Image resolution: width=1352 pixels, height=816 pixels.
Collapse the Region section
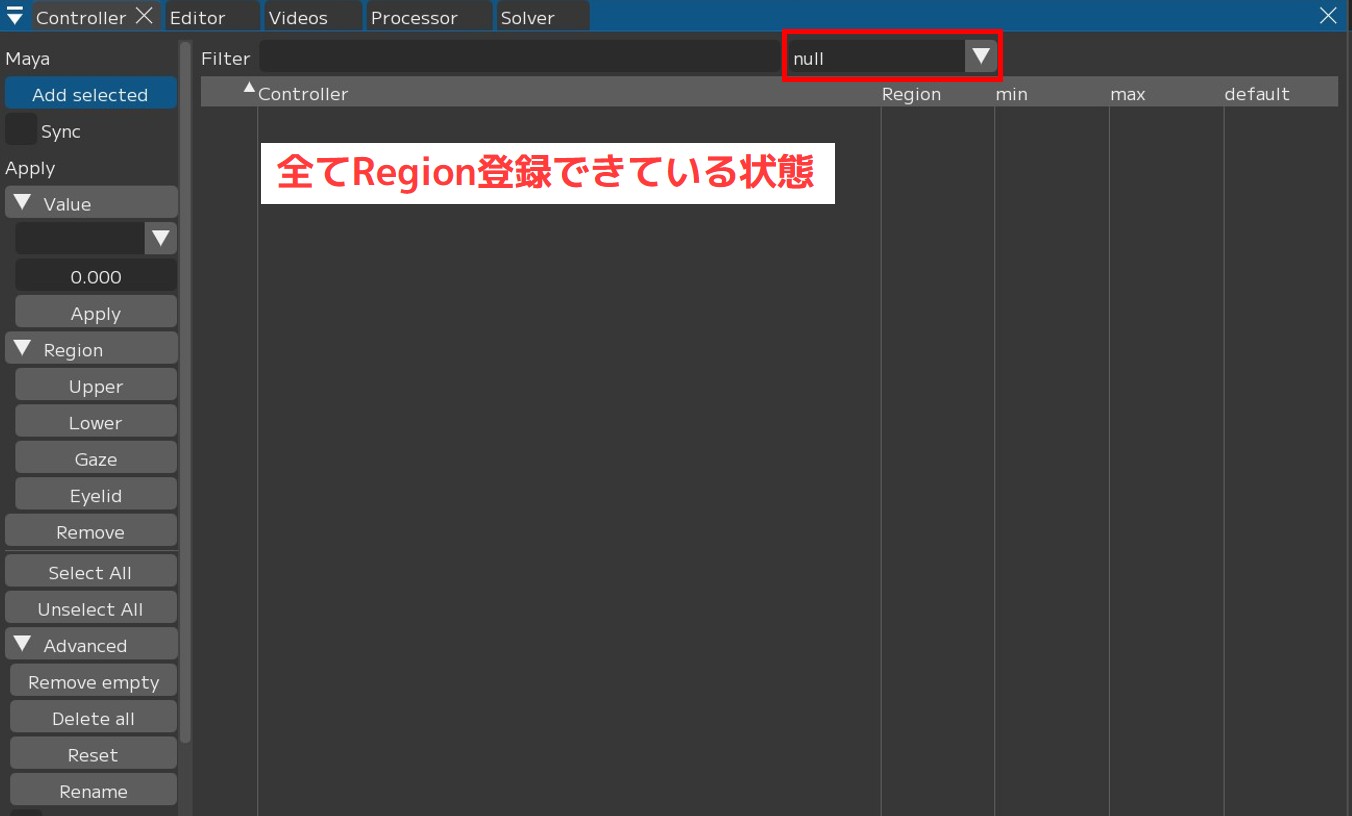click(x=23, y=349)
